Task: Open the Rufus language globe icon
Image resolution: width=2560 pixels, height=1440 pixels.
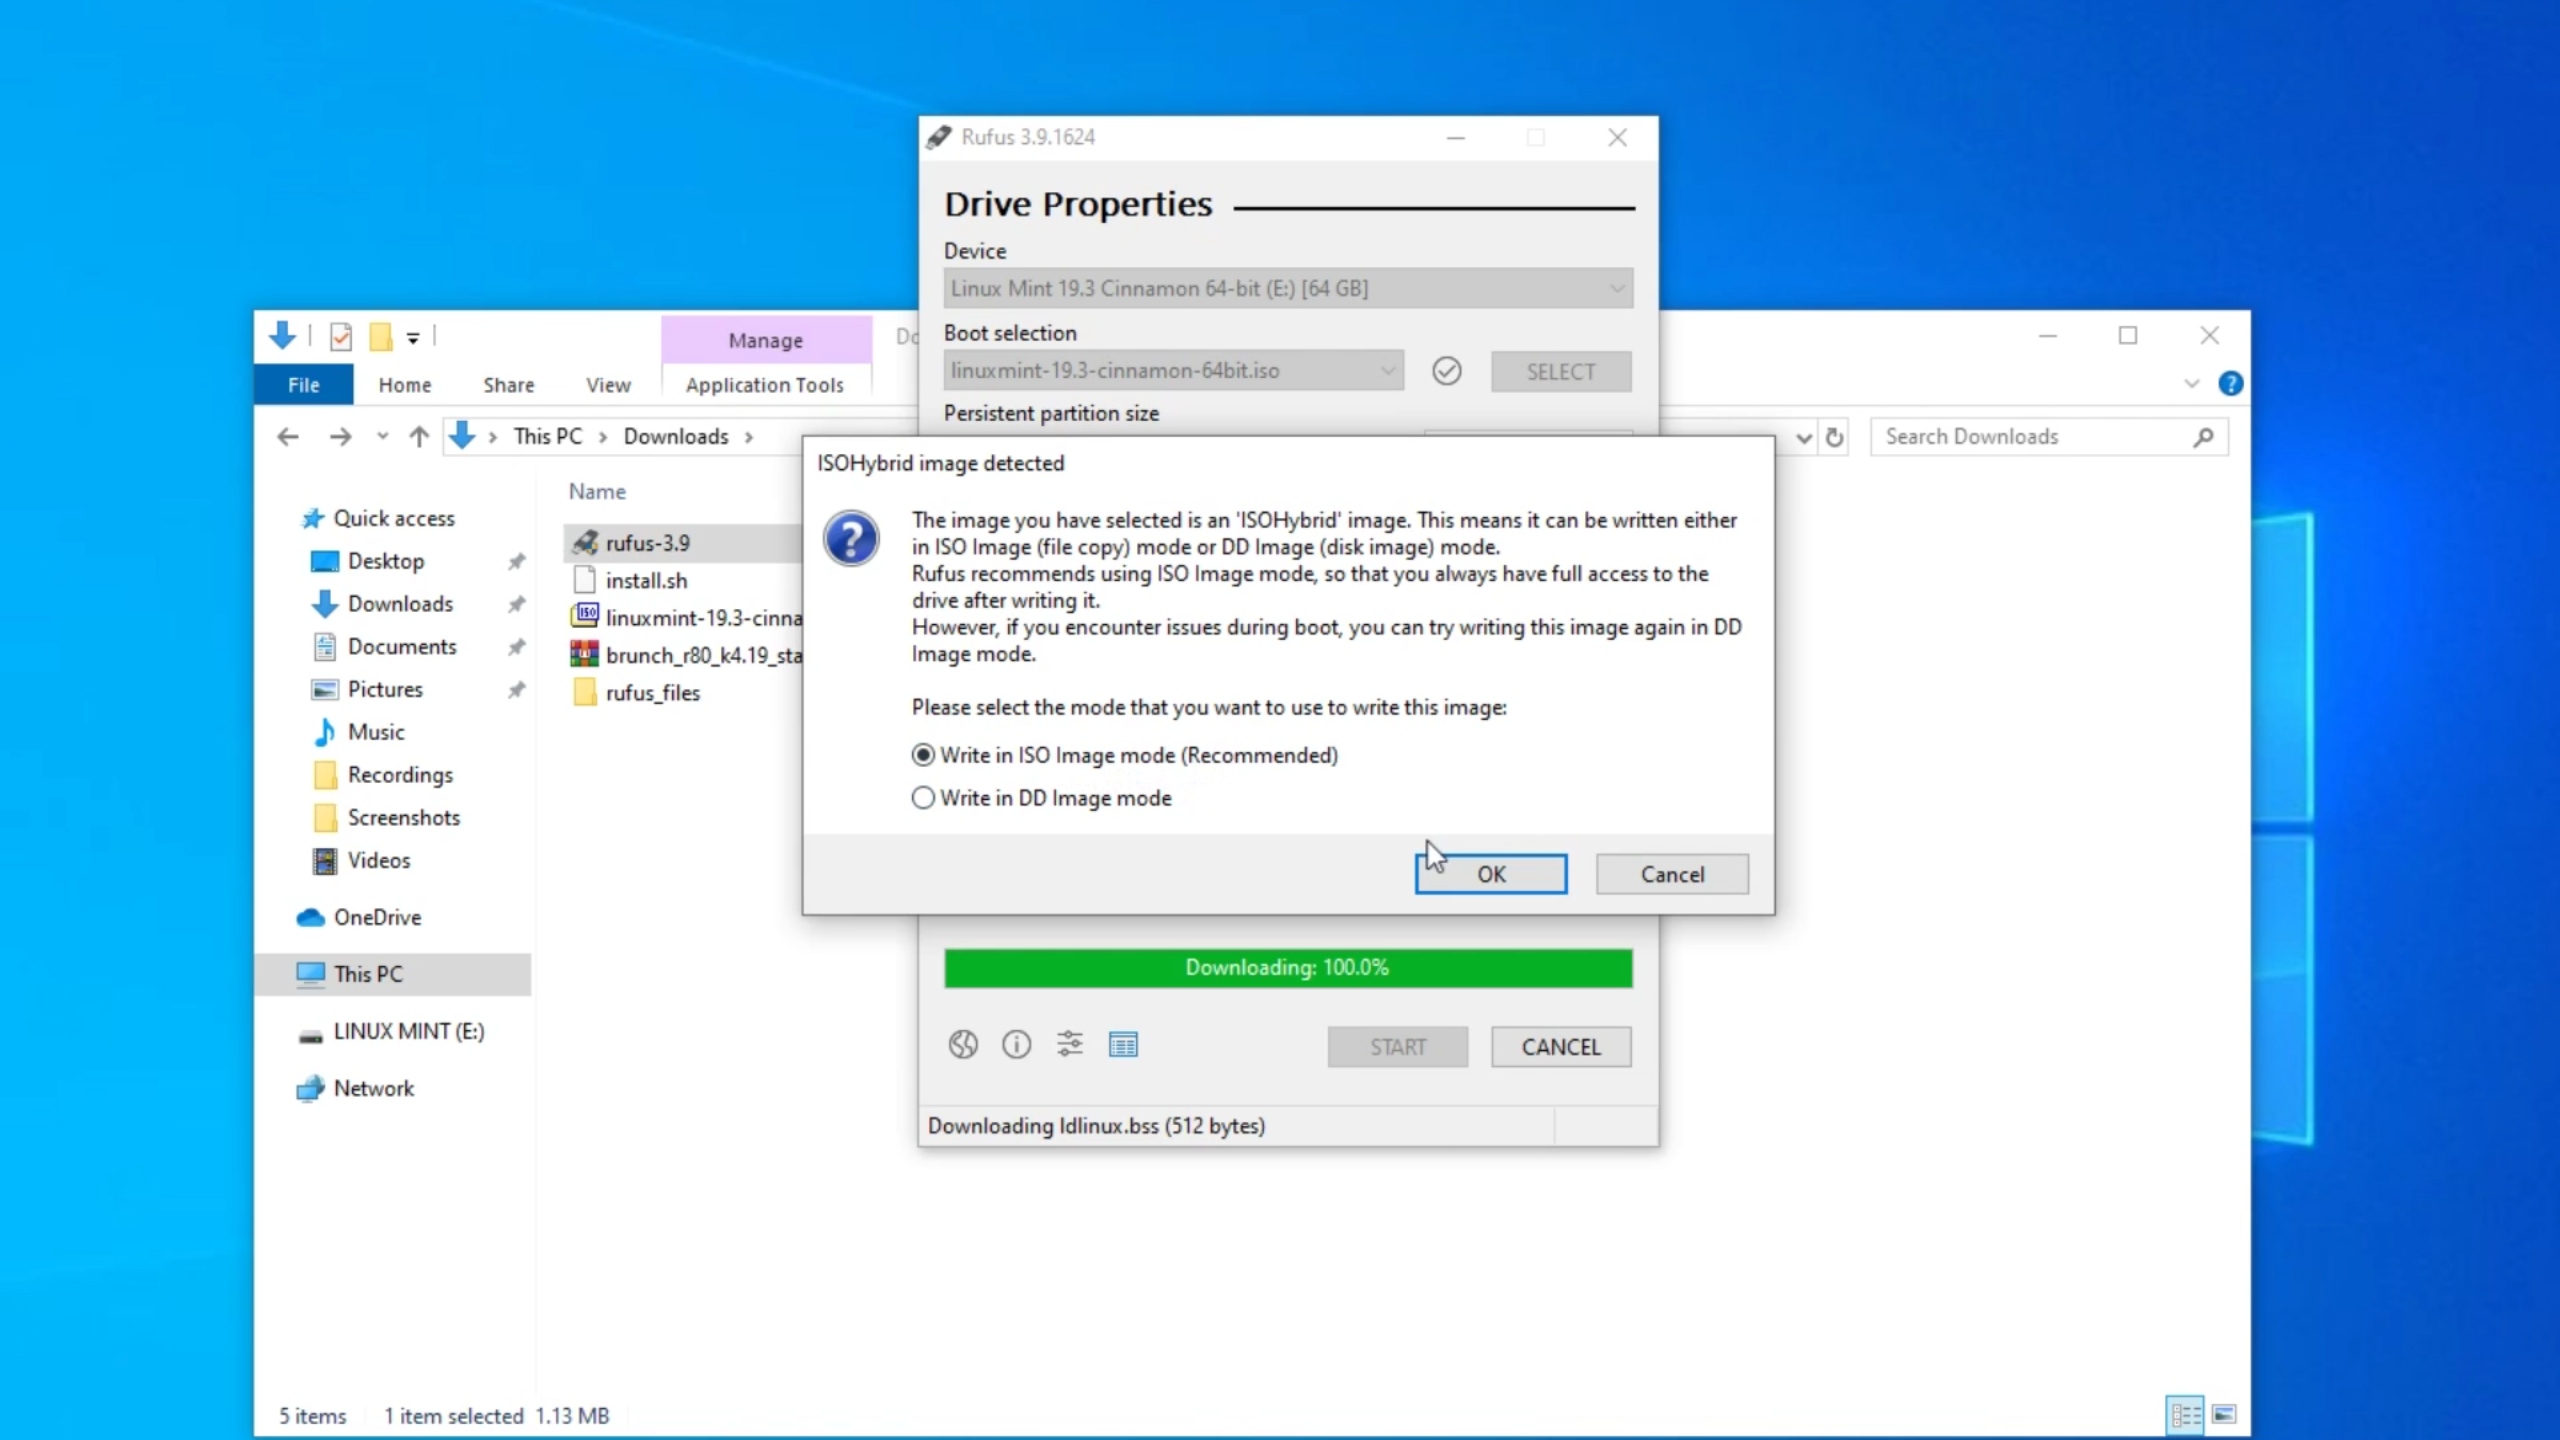Action: [963, 1045]
